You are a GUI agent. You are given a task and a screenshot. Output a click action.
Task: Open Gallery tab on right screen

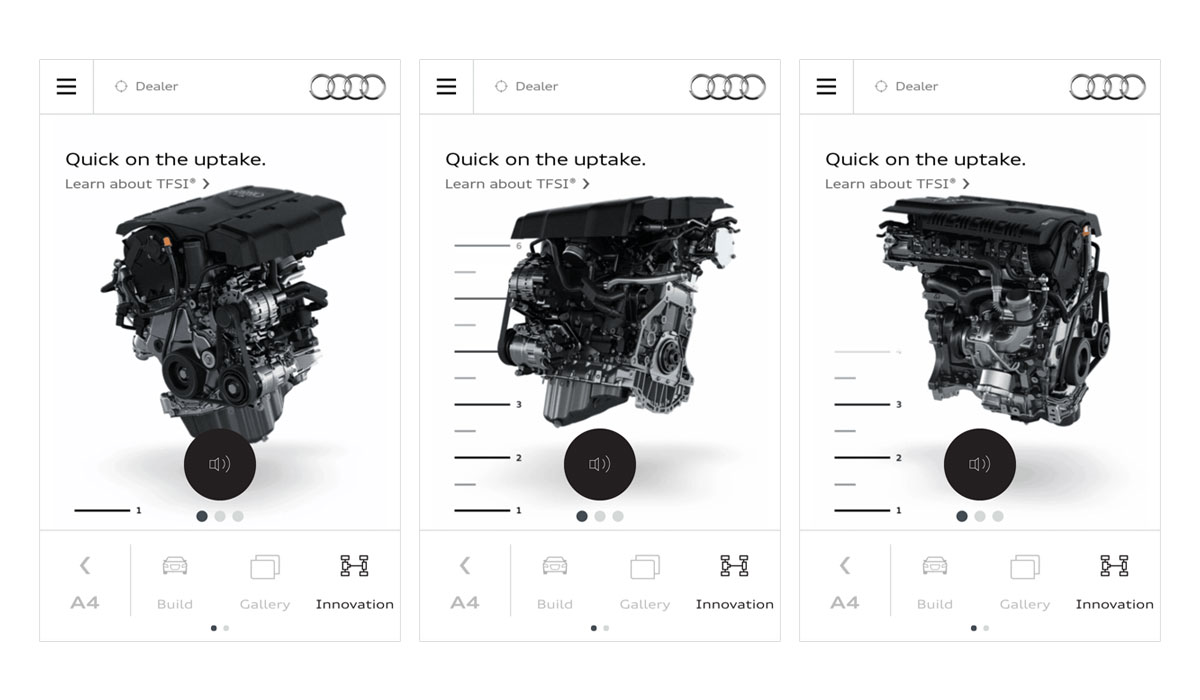point(1025,582)
